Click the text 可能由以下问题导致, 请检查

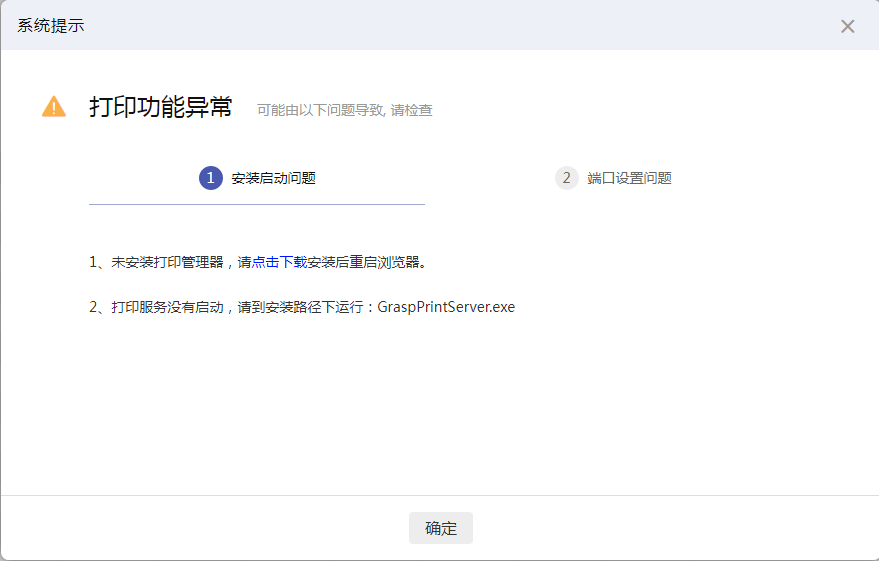tap(345, 110)
